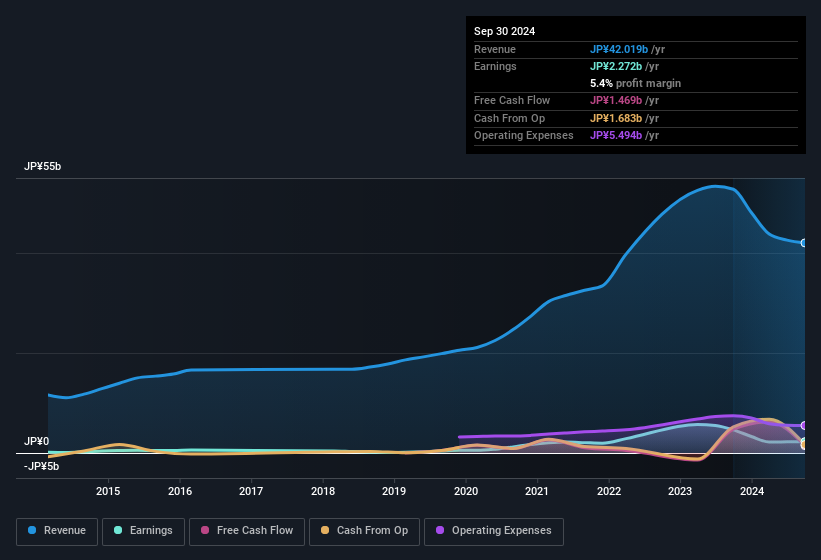Toggle the Free Cash Flow legend button

pos(247,532)
